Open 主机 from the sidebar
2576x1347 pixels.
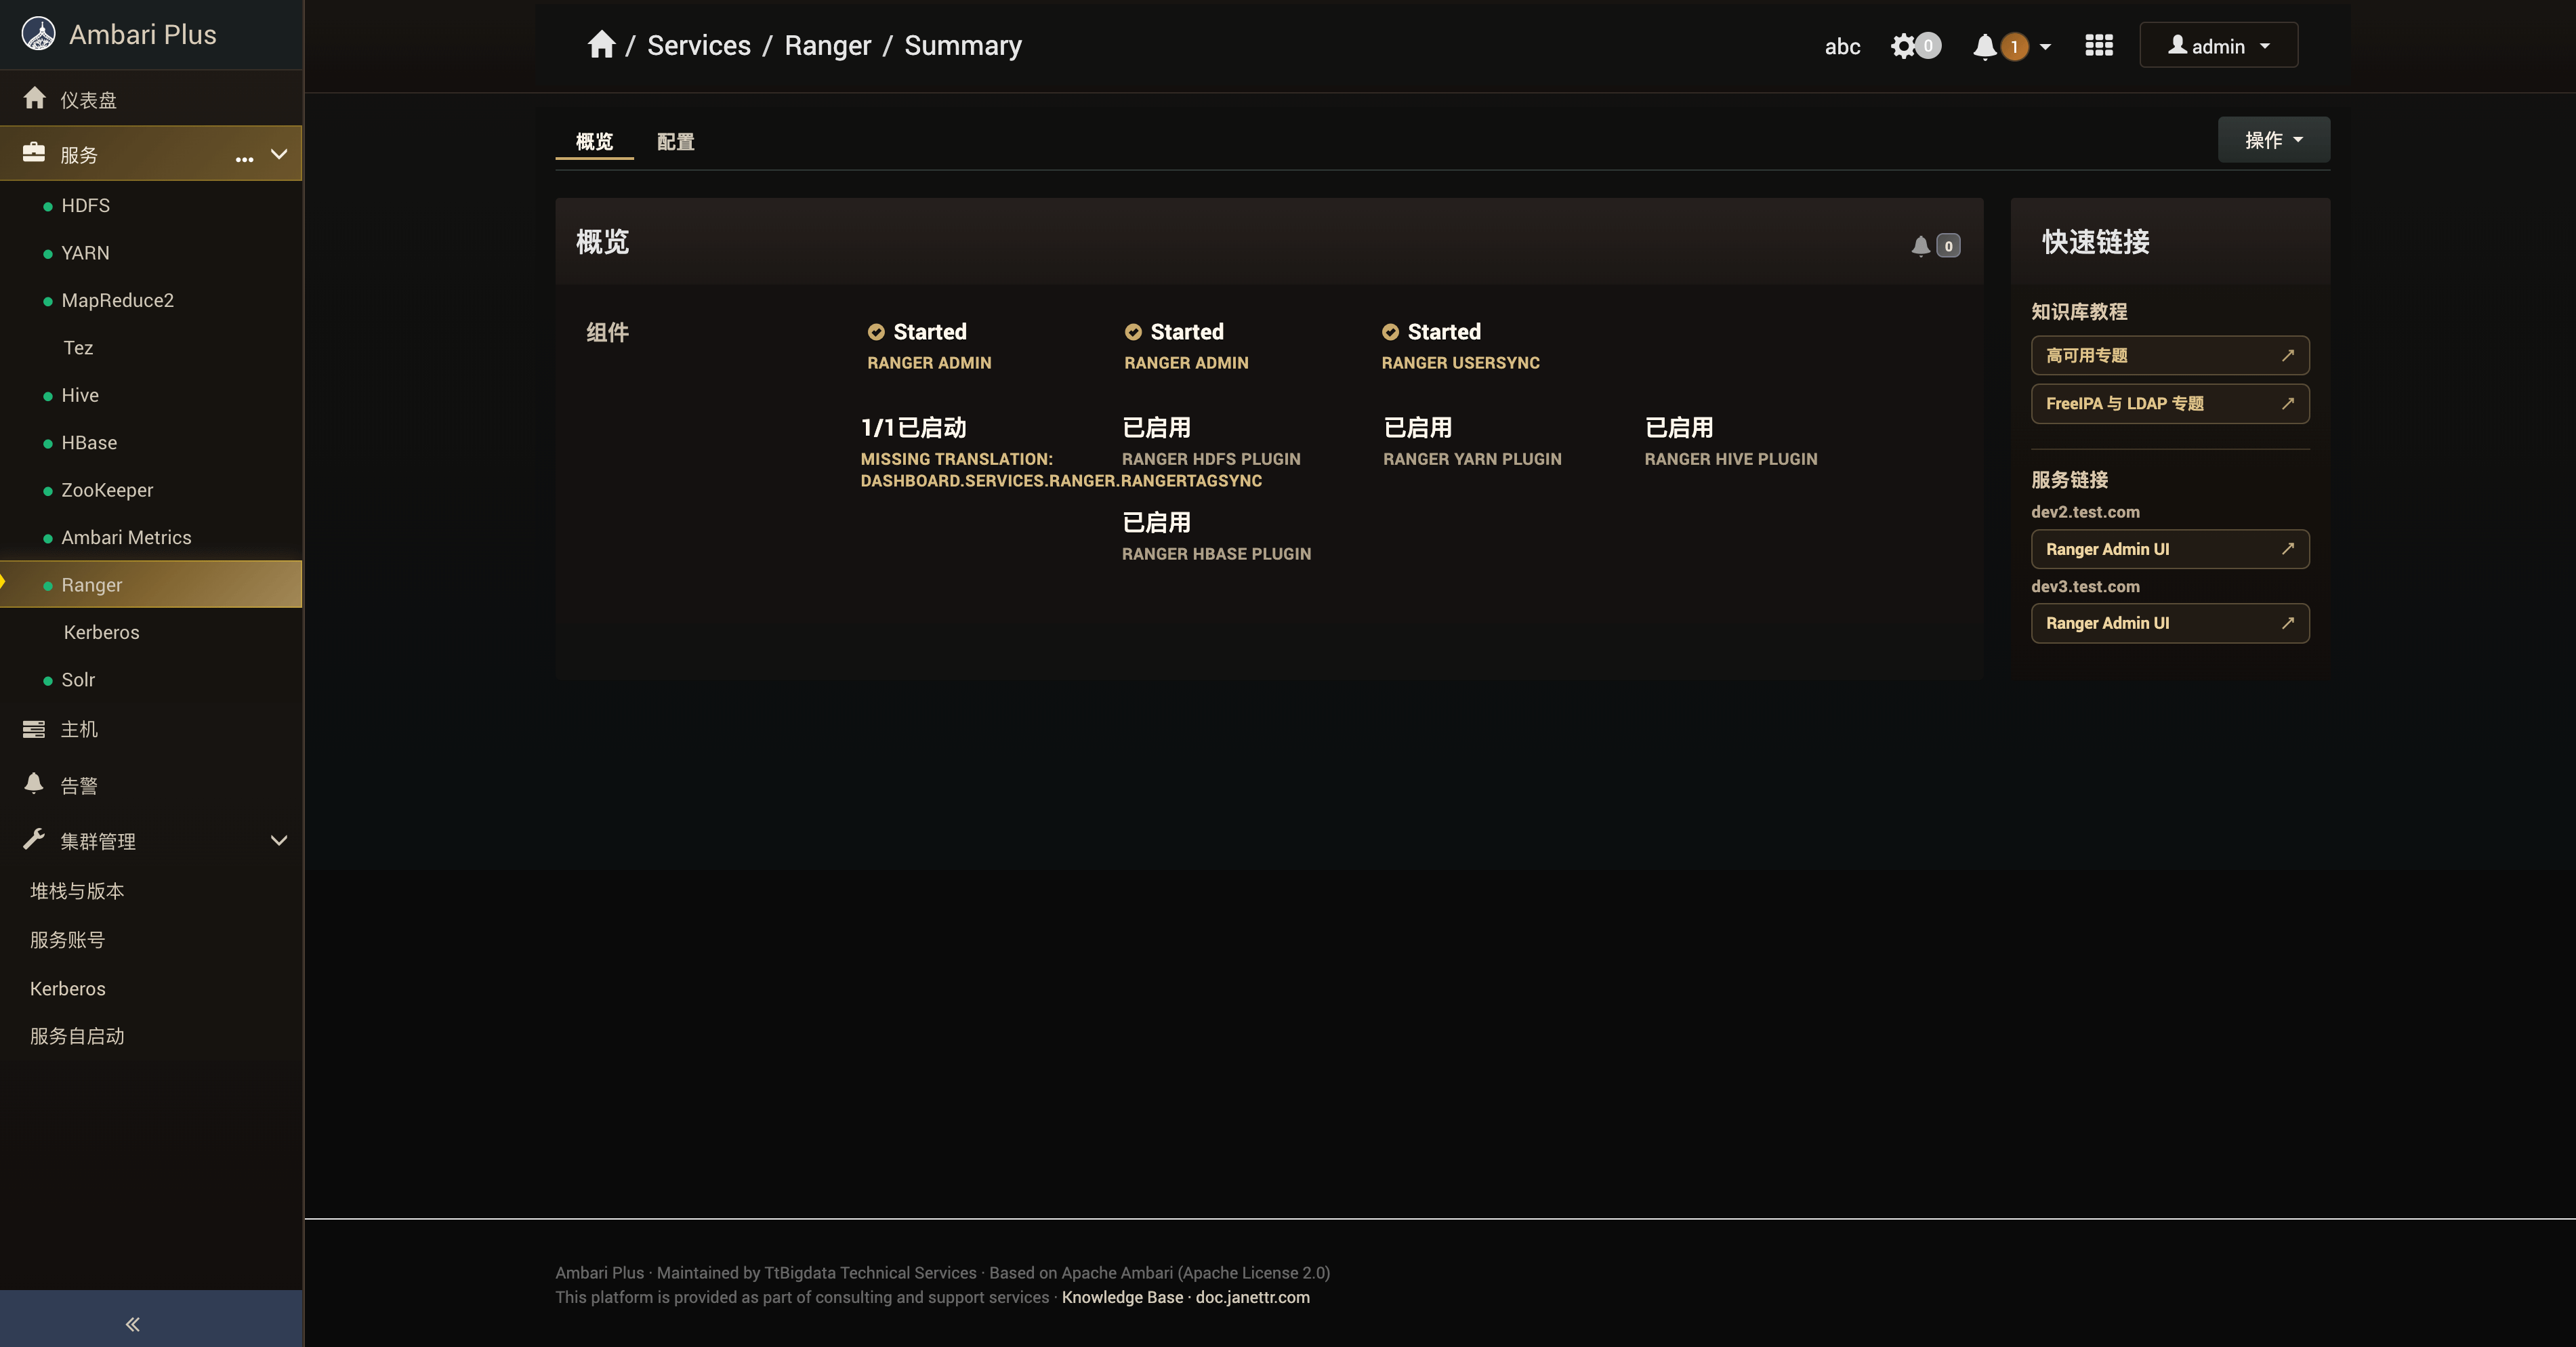(x=79, y=729)
